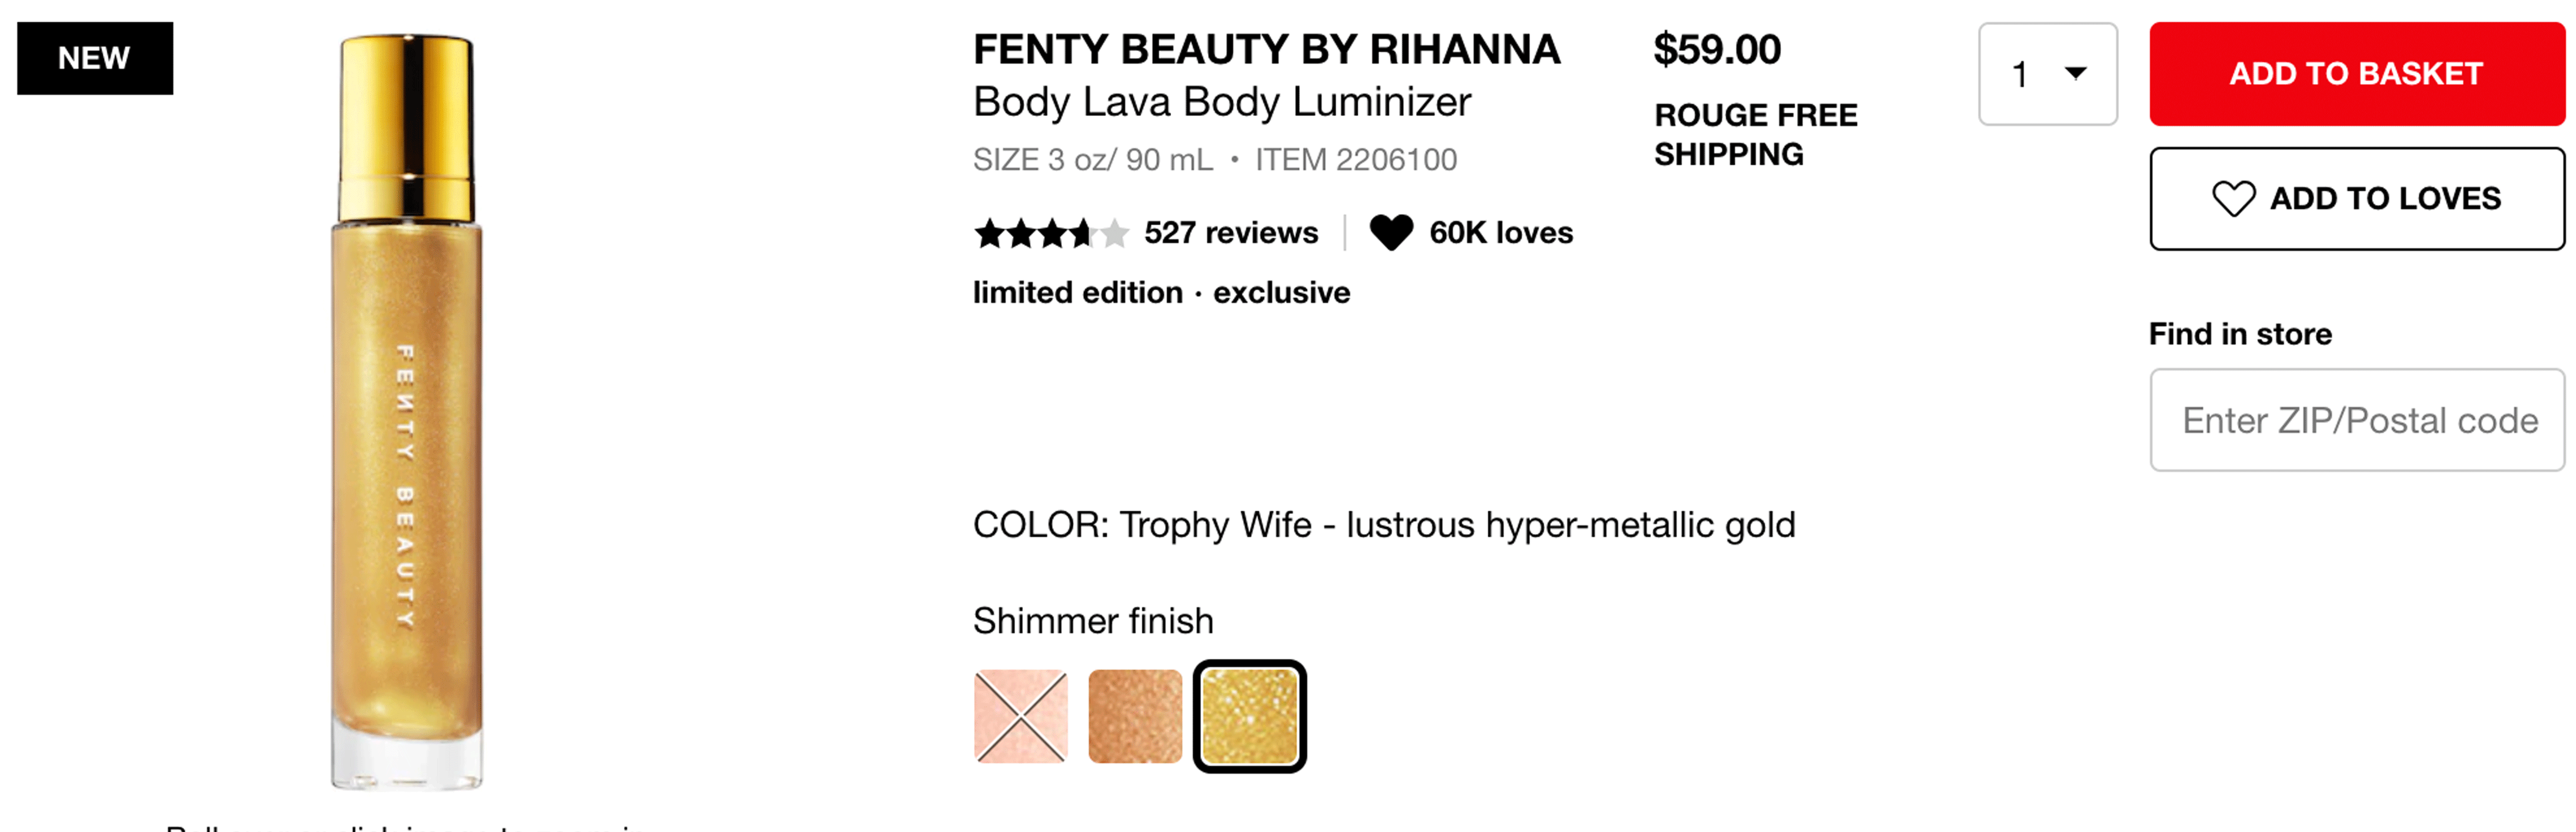
Task: Add product to basket
Action: [x=2356, y=74]
